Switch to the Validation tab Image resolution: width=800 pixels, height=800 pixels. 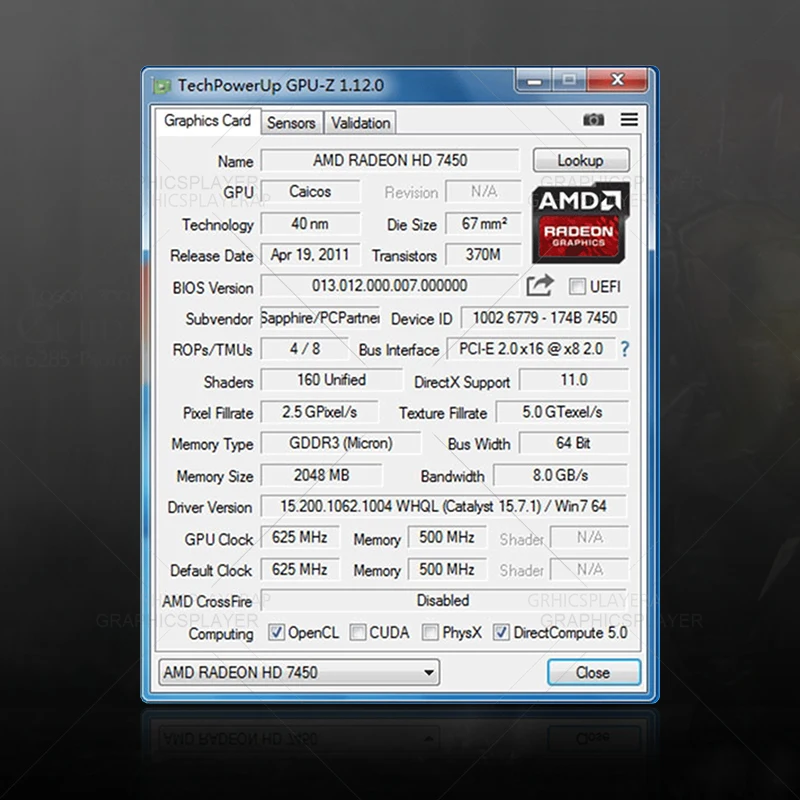click(x=360, y=123)
